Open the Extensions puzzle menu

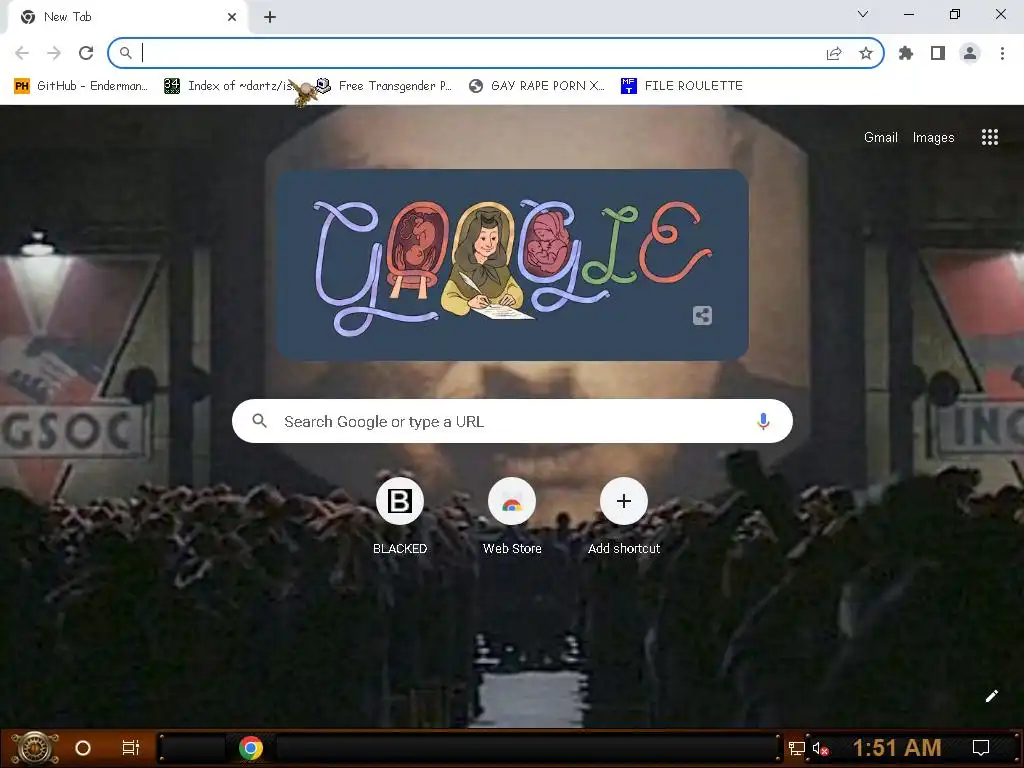(x=906, y=54)
